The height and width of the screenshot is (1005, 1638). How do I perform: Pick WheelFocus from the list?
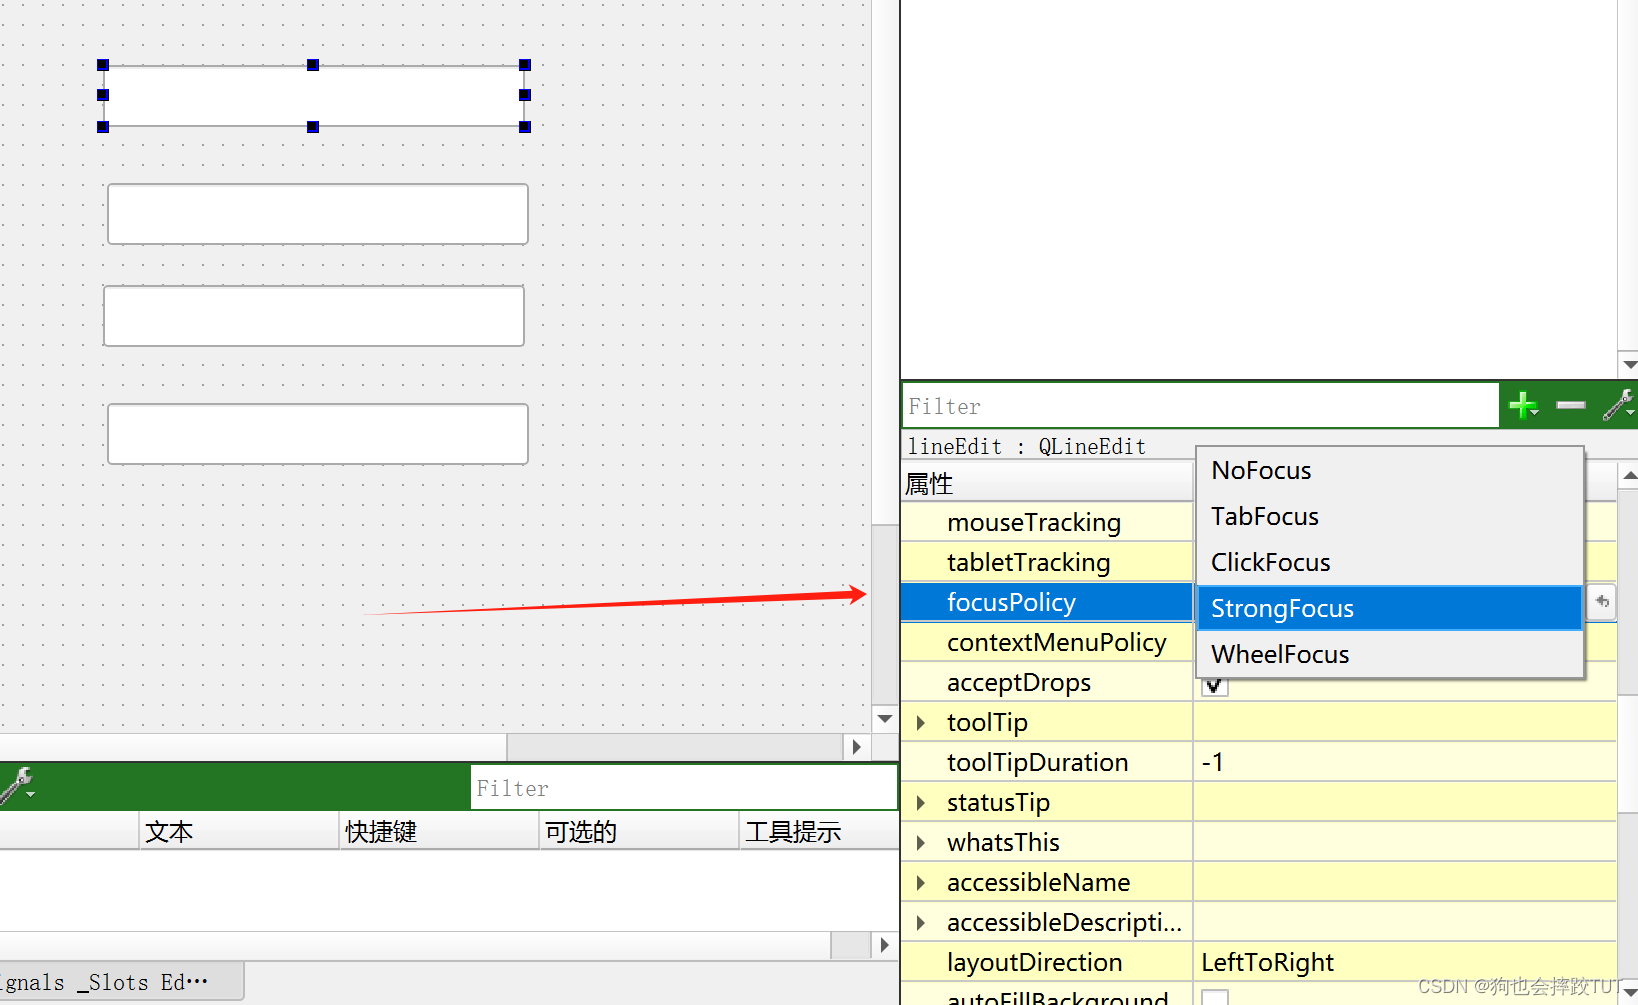pos(1390,654)
